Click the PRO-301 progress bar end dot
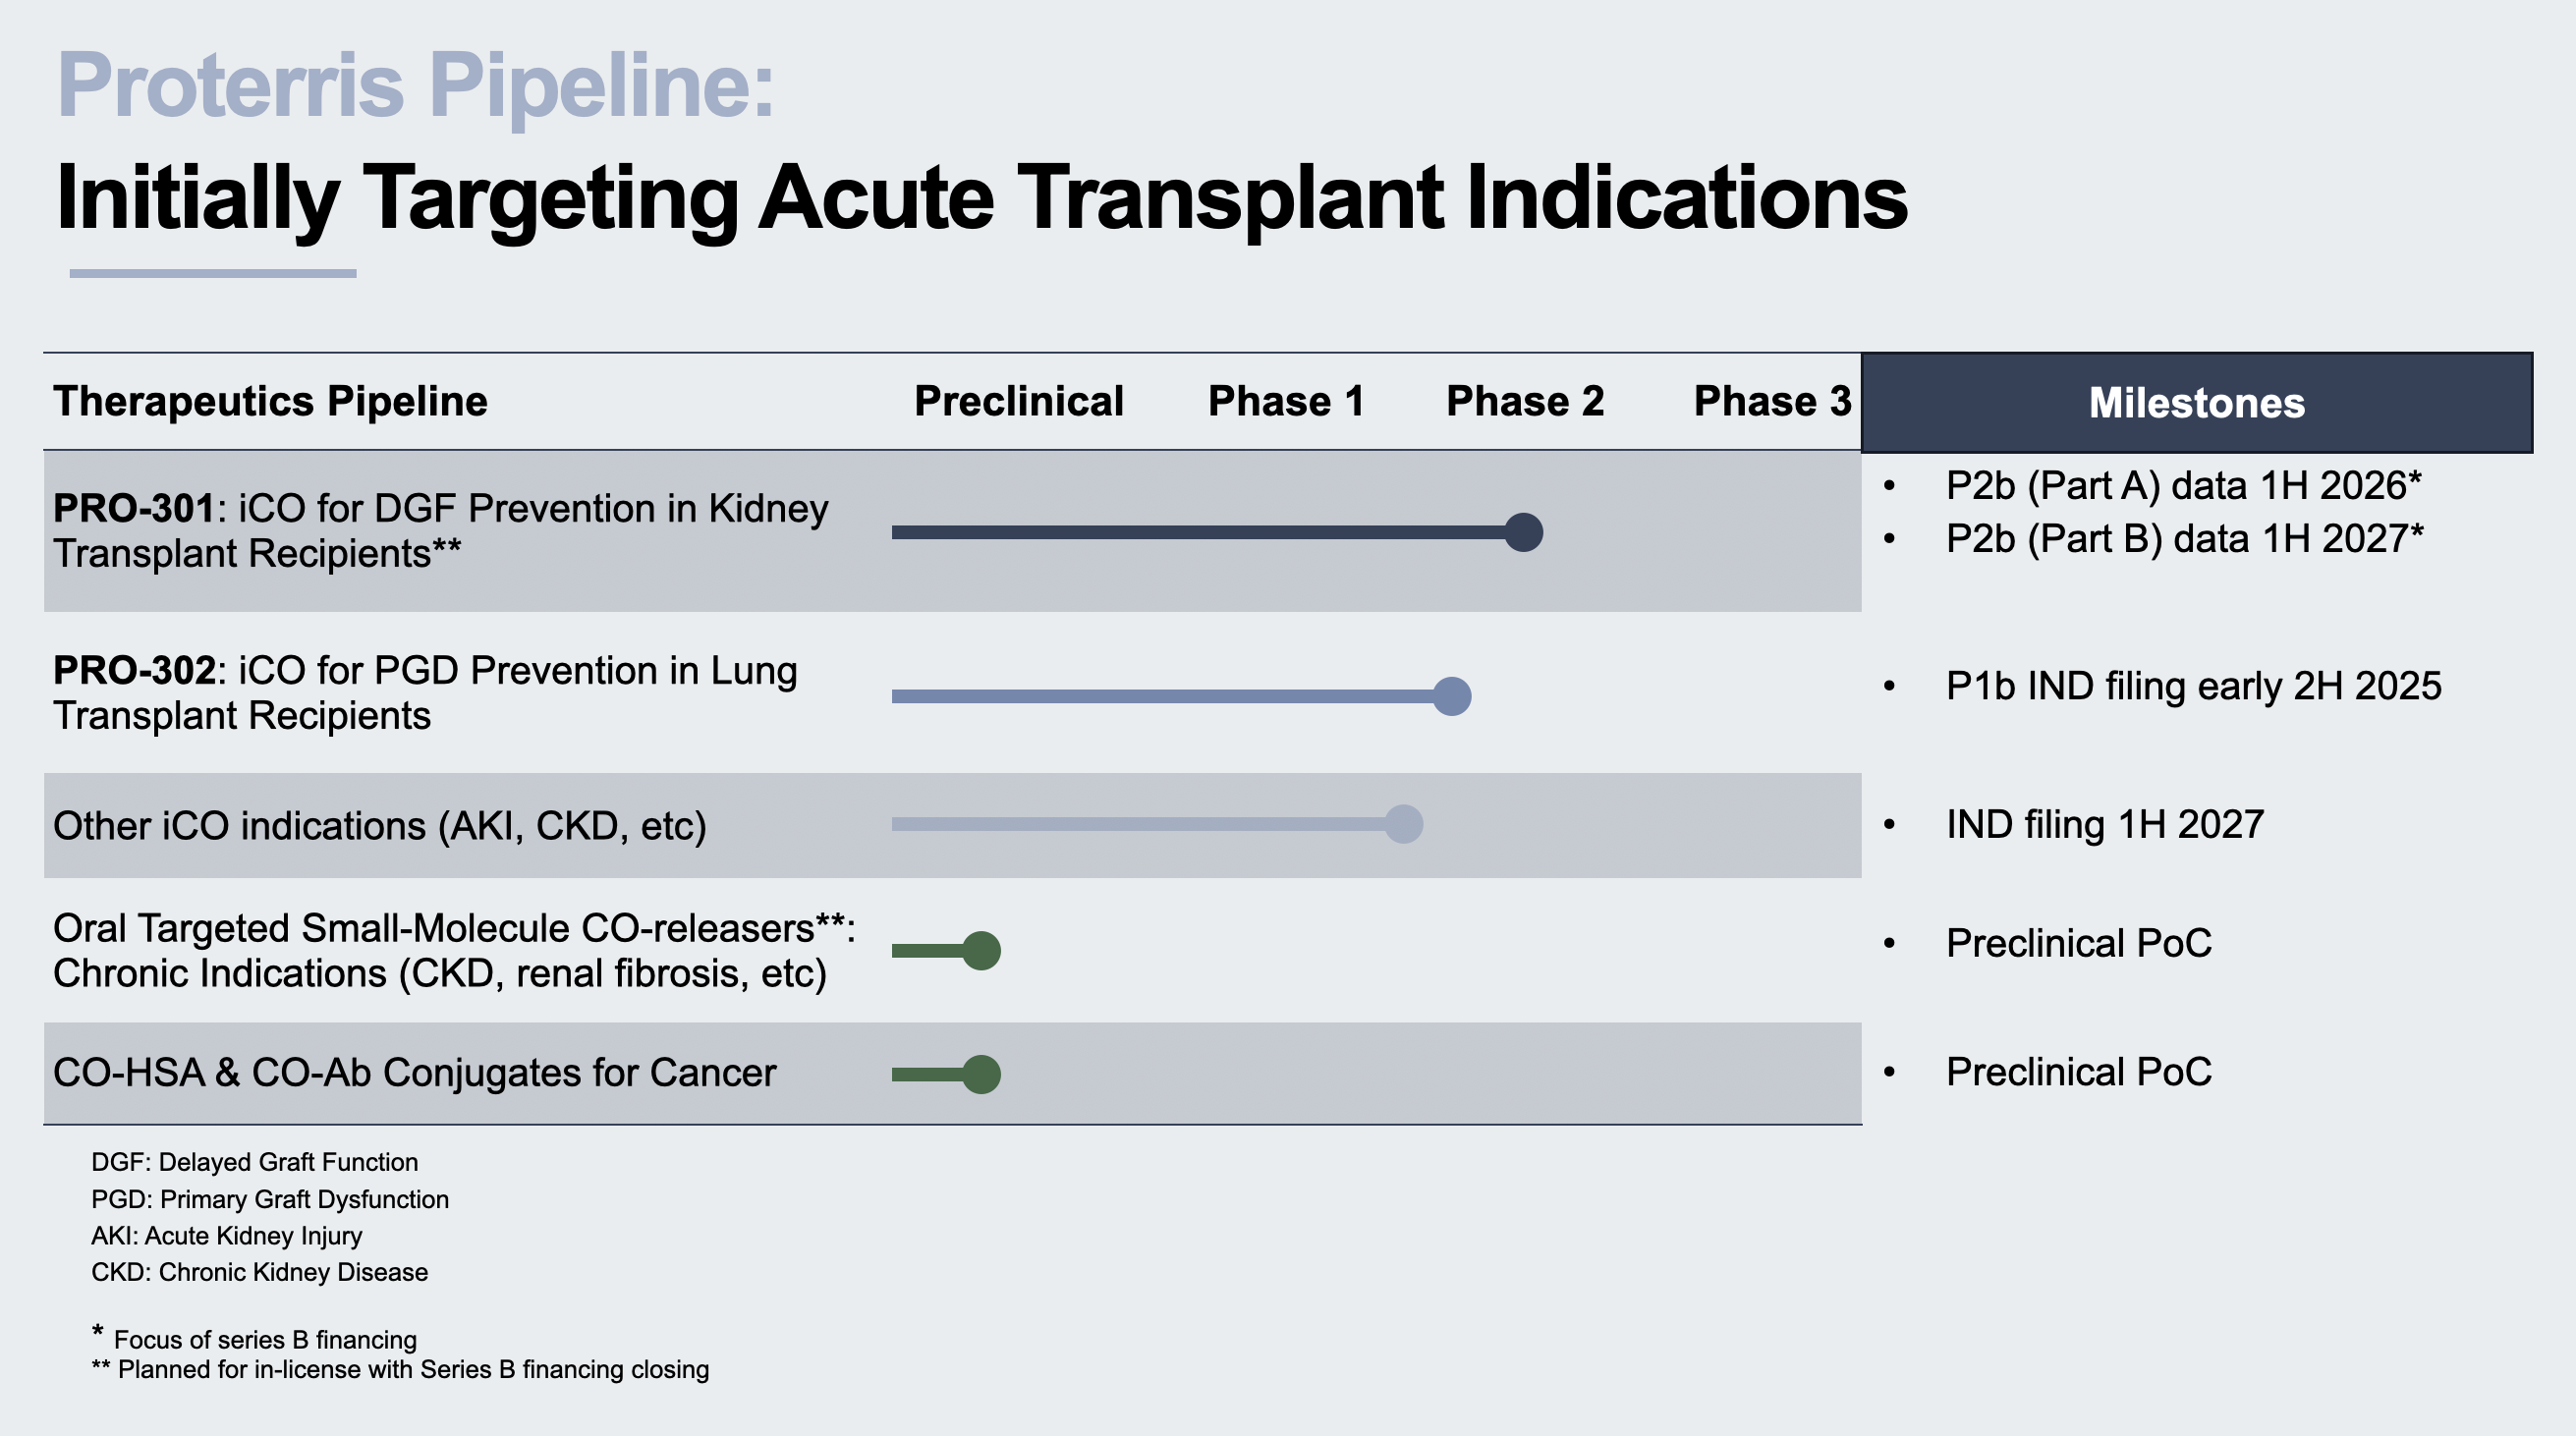Image resolution: width=2576 pixels, height=1436 pixels. [1523, 532]
